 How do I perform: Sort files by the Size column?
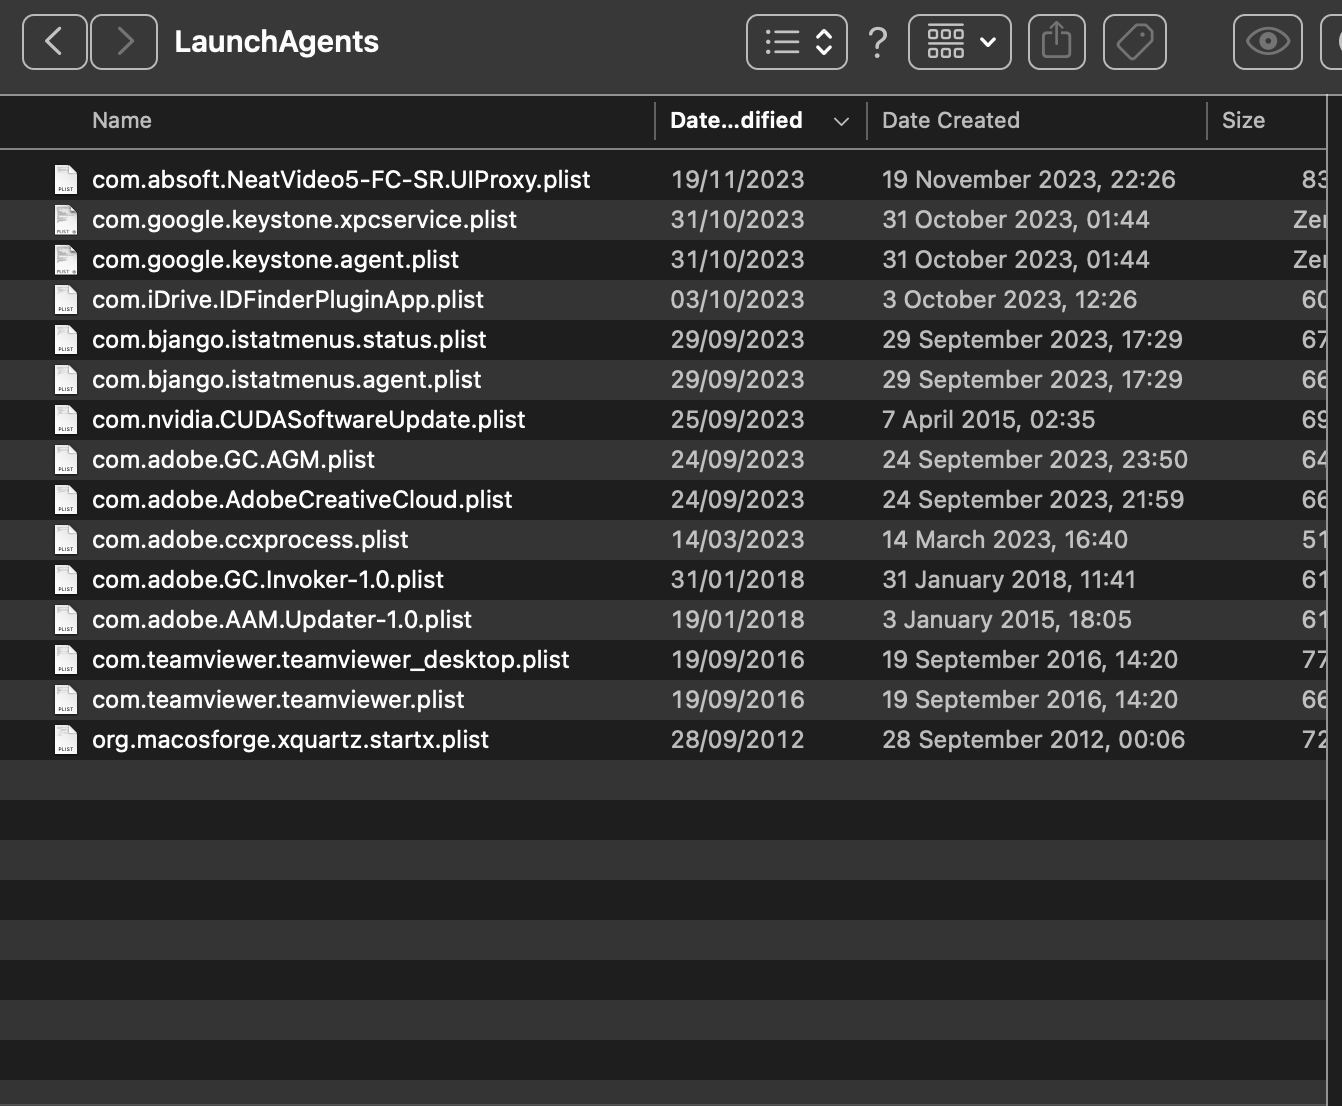(1243, 120)
